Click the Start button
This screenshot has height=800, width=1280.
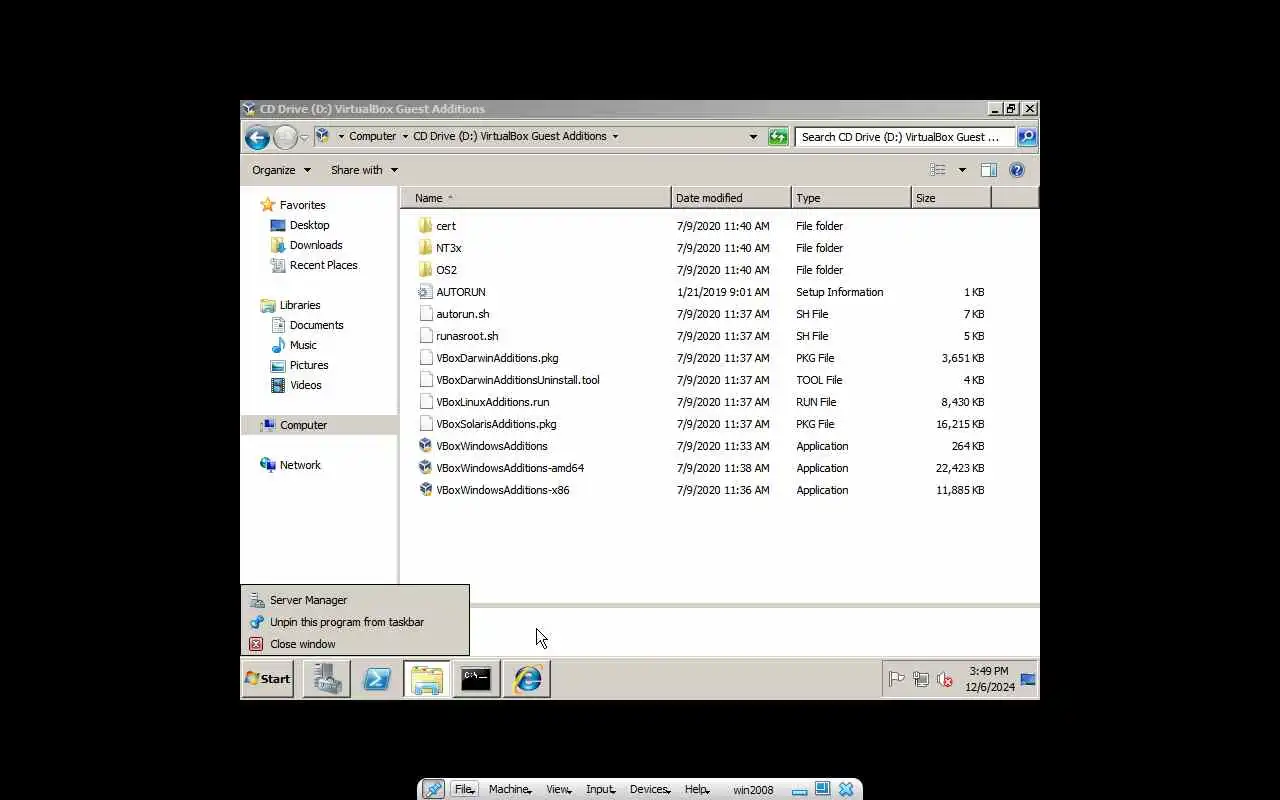tap(268, 679)
